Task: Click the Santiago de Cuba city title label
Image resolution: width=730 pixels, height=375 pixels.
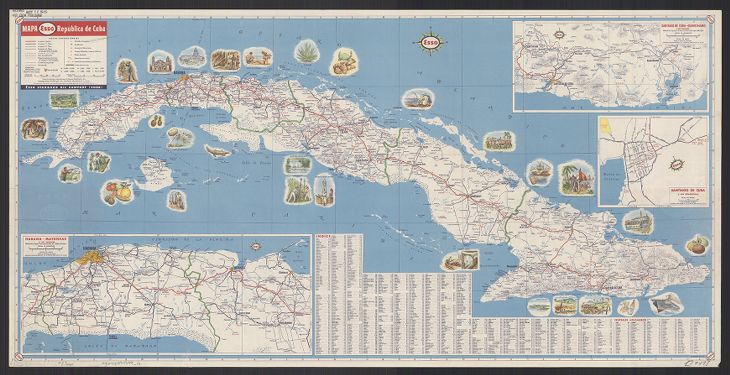Action: point(688,191)
